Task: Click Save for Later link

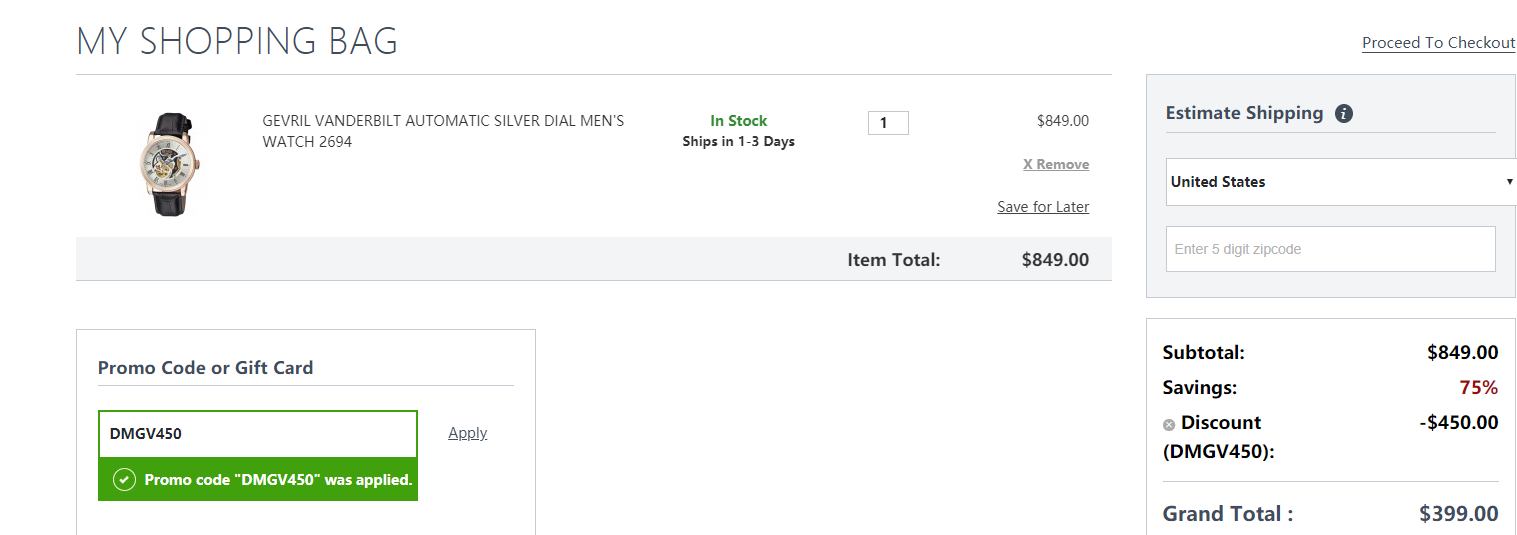Action: pos(1043,207)
